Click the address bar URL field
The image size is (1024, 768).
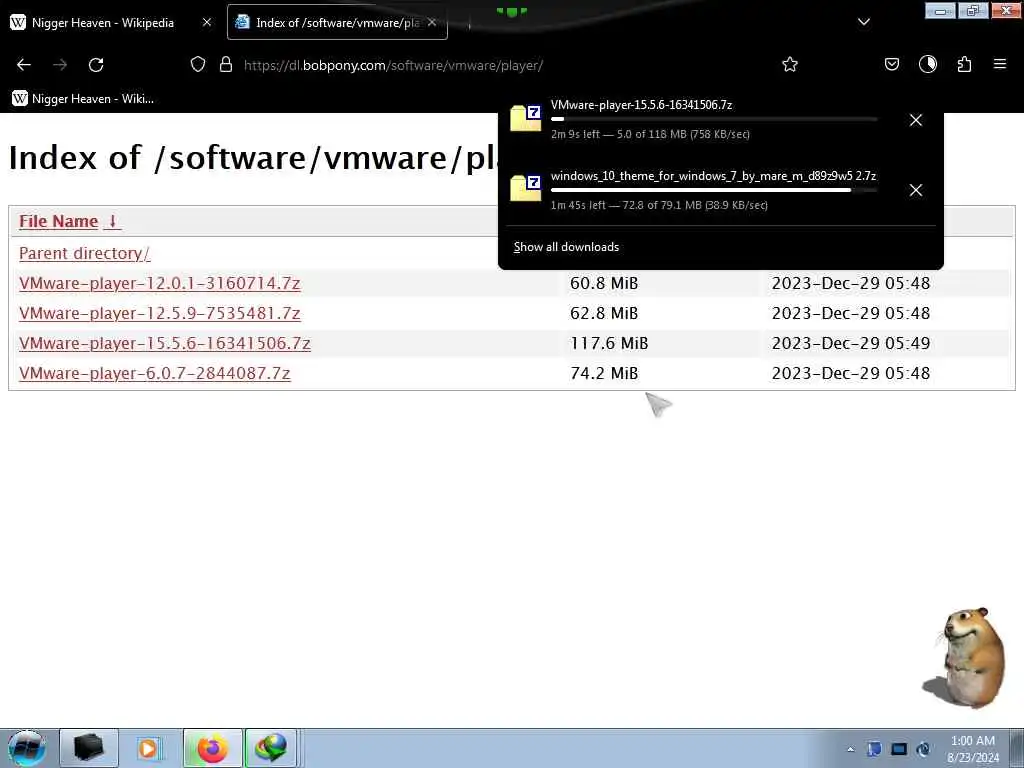tap(393, 65)
